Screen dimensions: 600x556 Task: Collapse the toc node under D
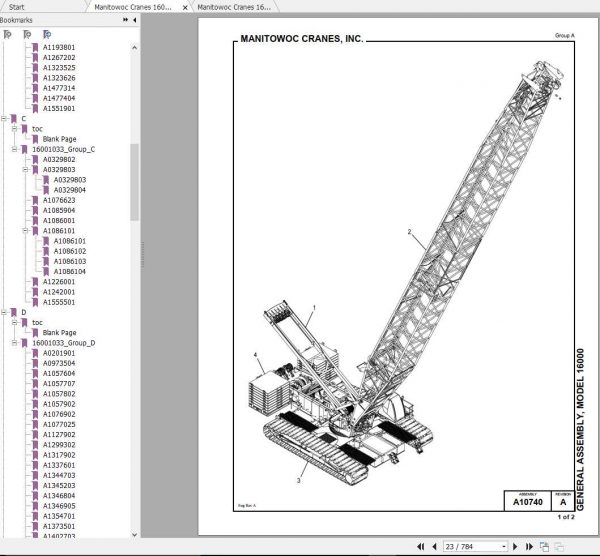[x=15, y=323]
